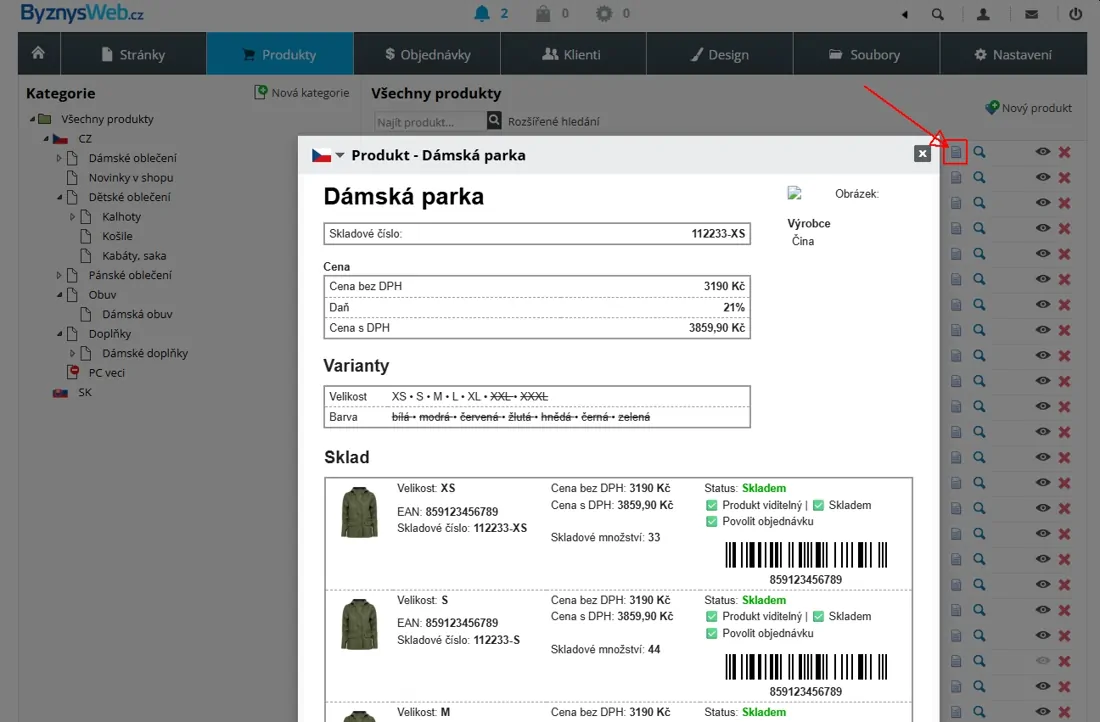Image resolution: width=1100 pixels, height=722 pixels.
Task: Click the ByznysWeb.cz logo
Action: click(x=82, y=13)
